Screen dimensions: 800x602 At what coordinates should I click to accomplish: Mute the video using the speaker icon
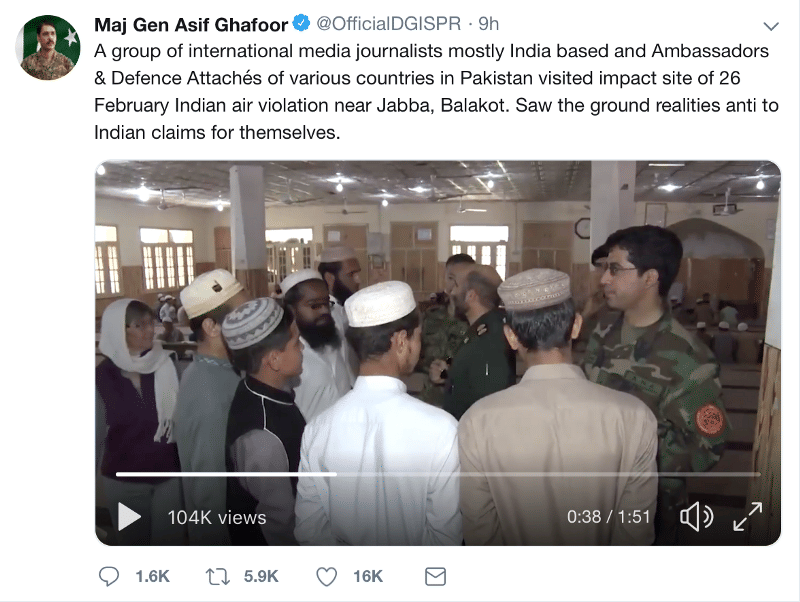tap(696, 516)
